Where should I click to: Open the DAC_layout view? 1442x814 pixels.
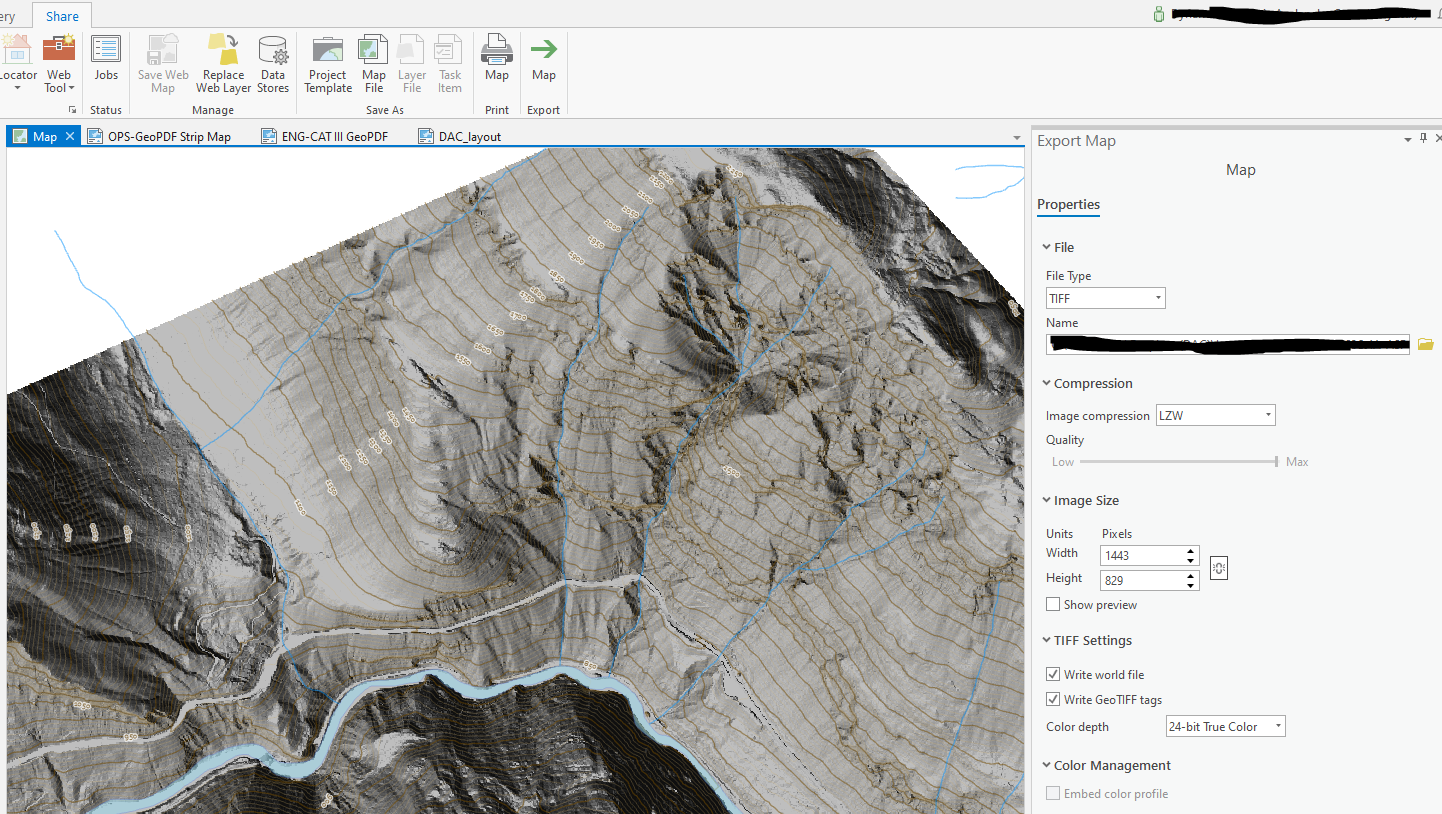pyautogui.click(x=470, y=136)
